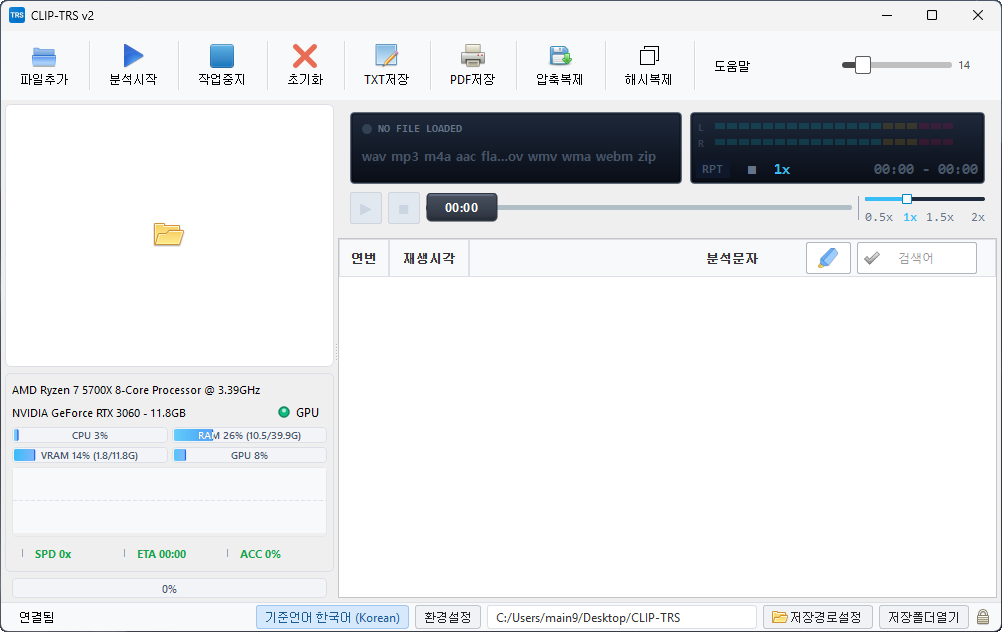Click the ACC 0% status readout
1002x632 pixels.
pos(260,554)
